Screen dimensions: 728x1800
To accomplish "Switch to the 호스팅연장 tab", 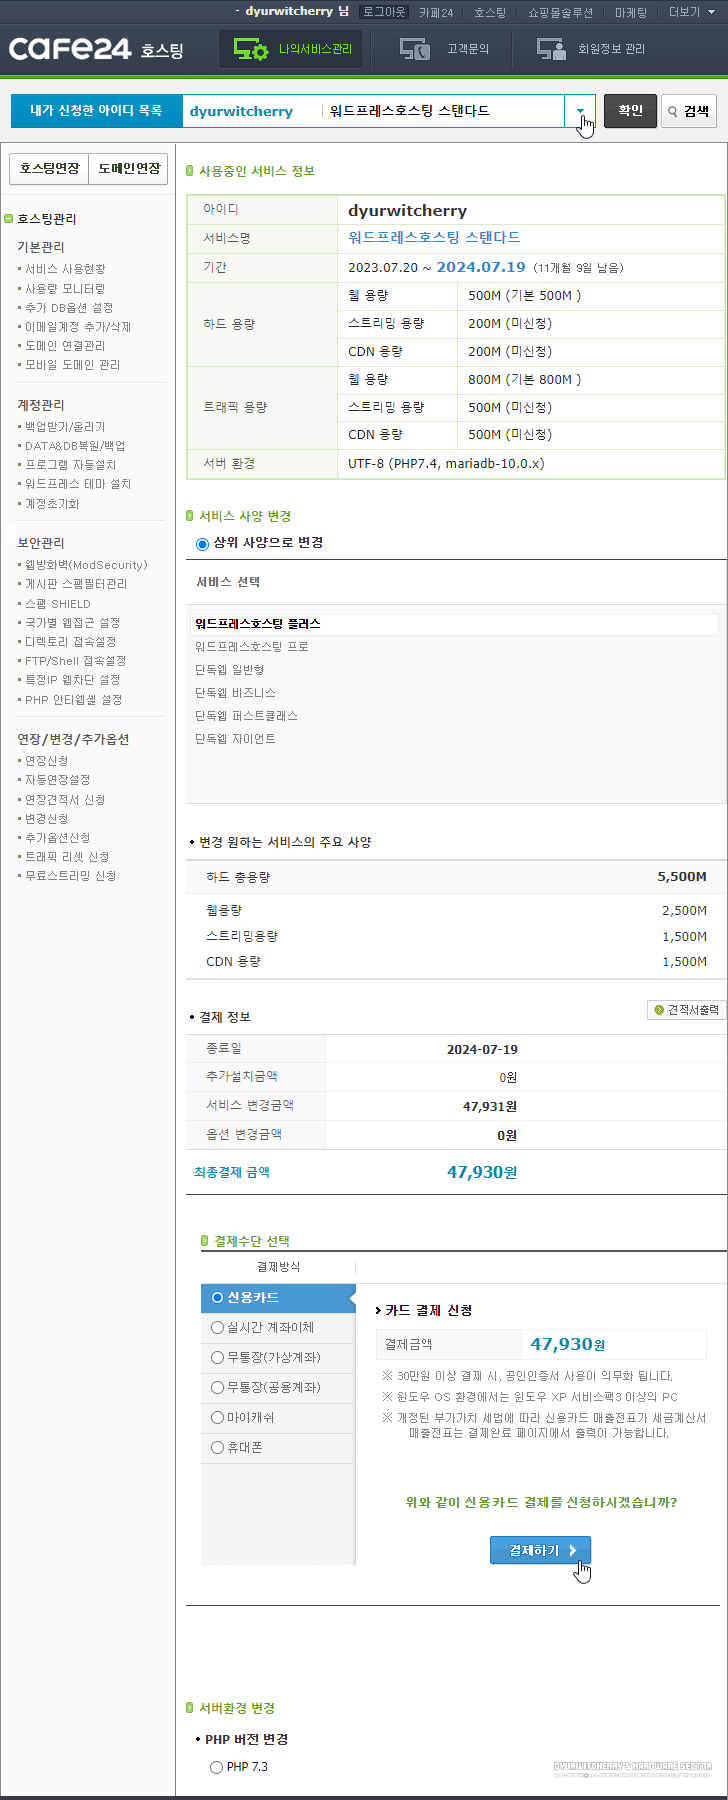I will coord(48,169).
